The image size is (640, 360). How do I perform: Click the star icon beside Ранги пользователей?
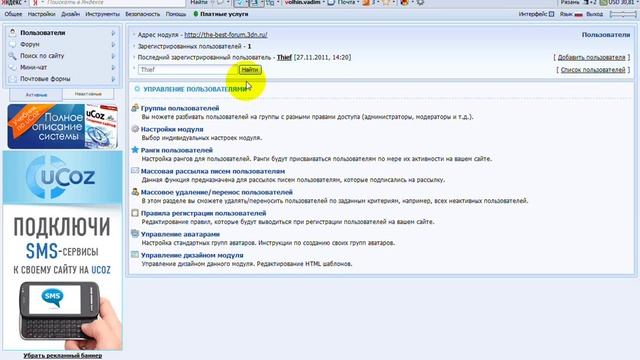click(135, 150)
